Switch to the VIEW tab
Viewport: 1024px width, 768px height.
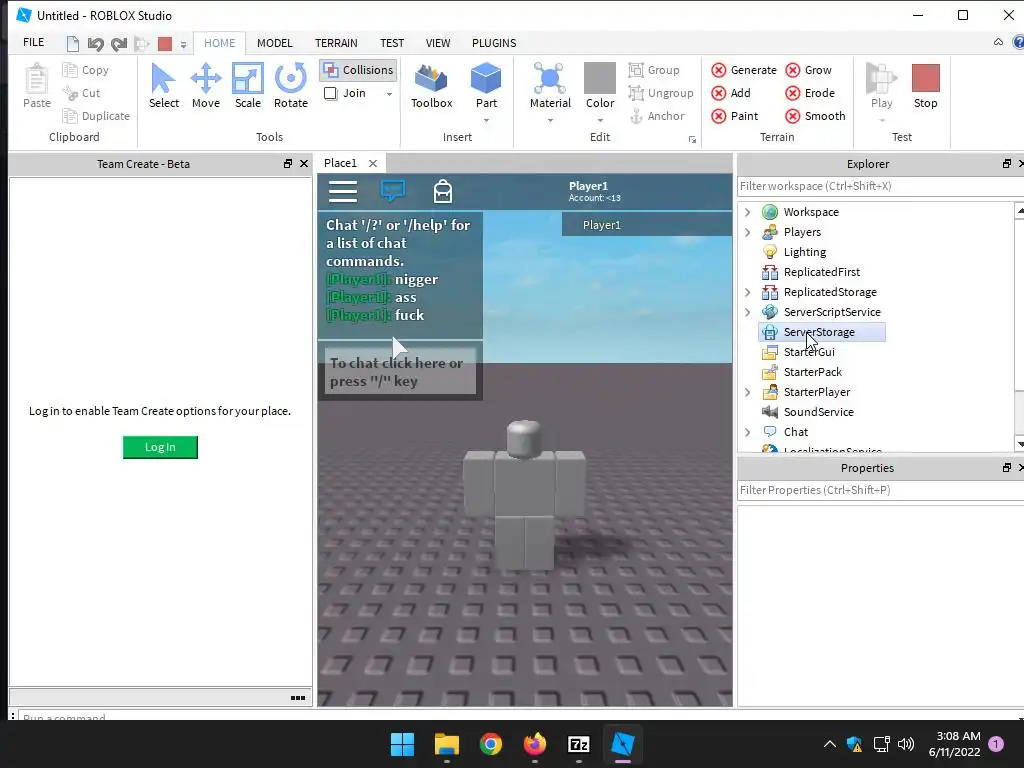(438, 43)
